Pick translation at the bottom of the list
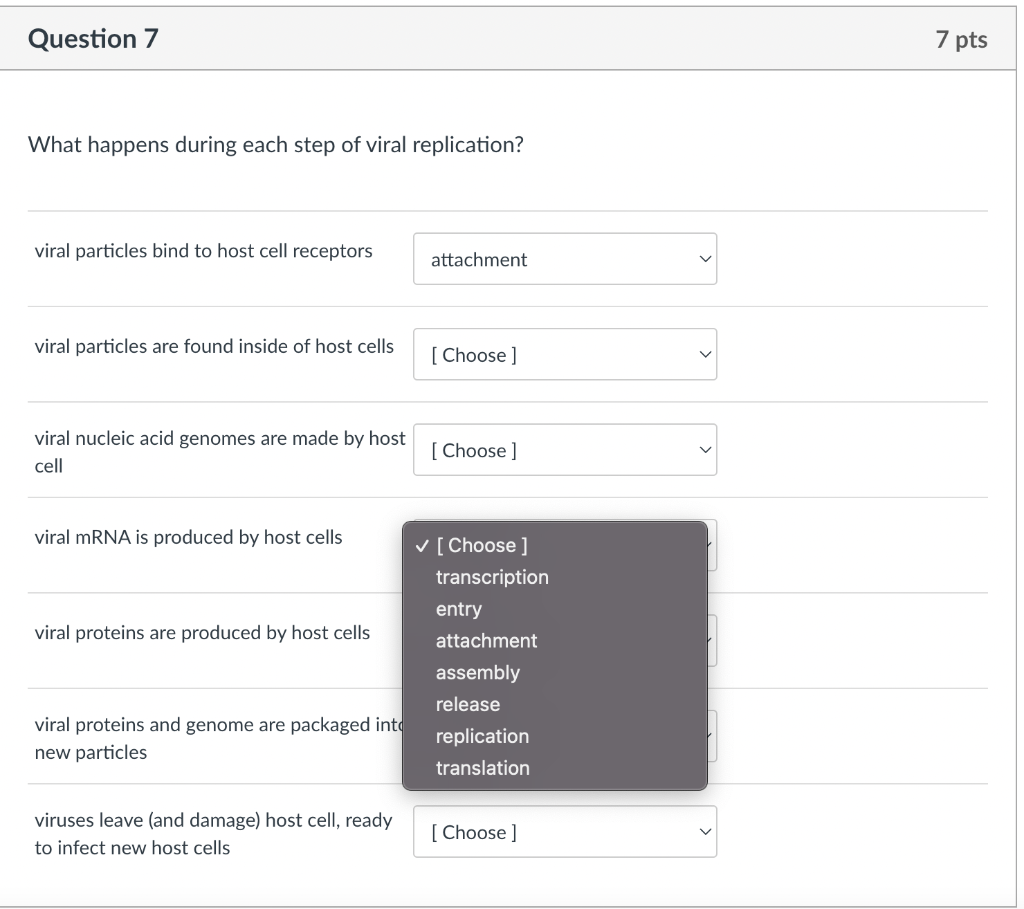This screenshot has width=1024, height=909. point(483,768)
